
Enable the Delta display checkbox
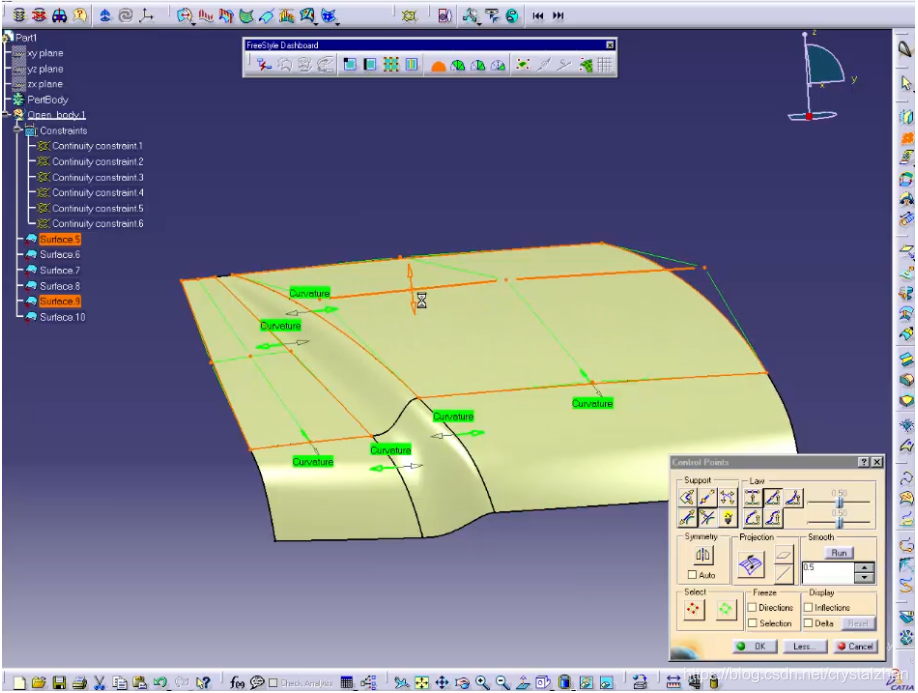(x=808, y=623)
